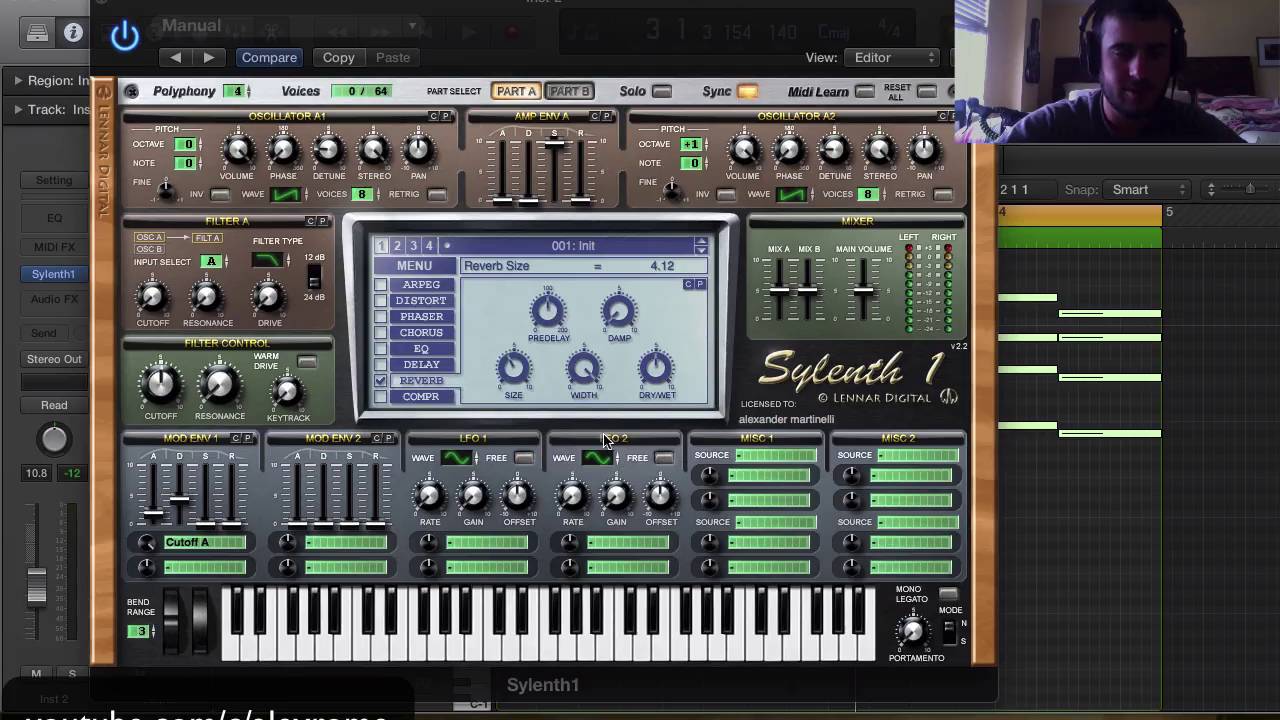The image size is (1280, 720).
Task: Click the Logic info 'i' icon
Action: pyautogui.click(x=73, y=32)
